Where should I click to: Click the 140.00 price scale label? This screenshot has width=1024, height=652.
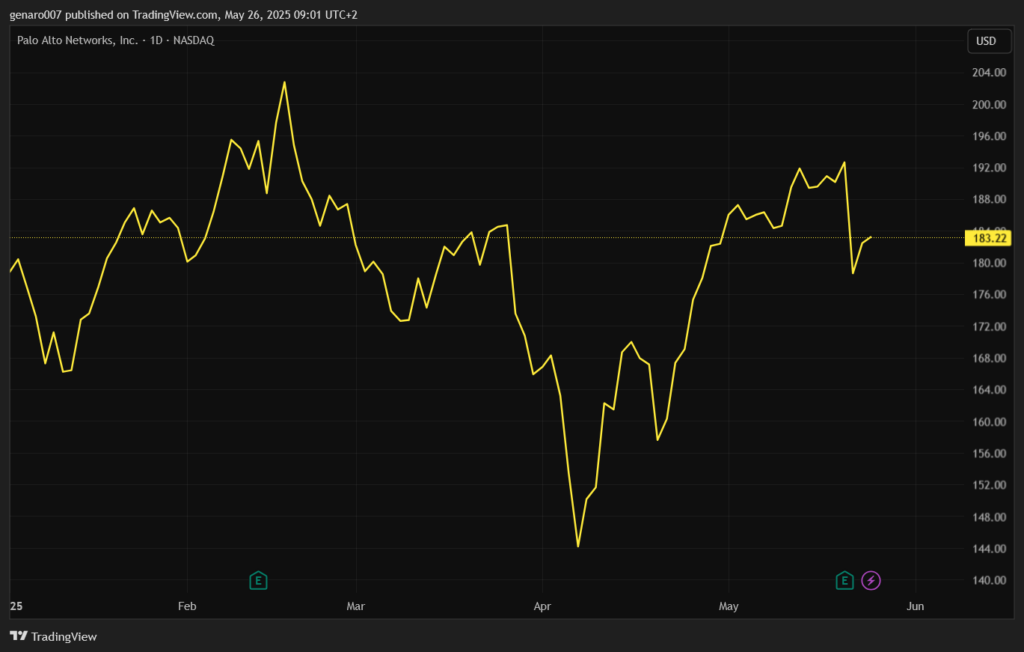[x=988, y=580]
